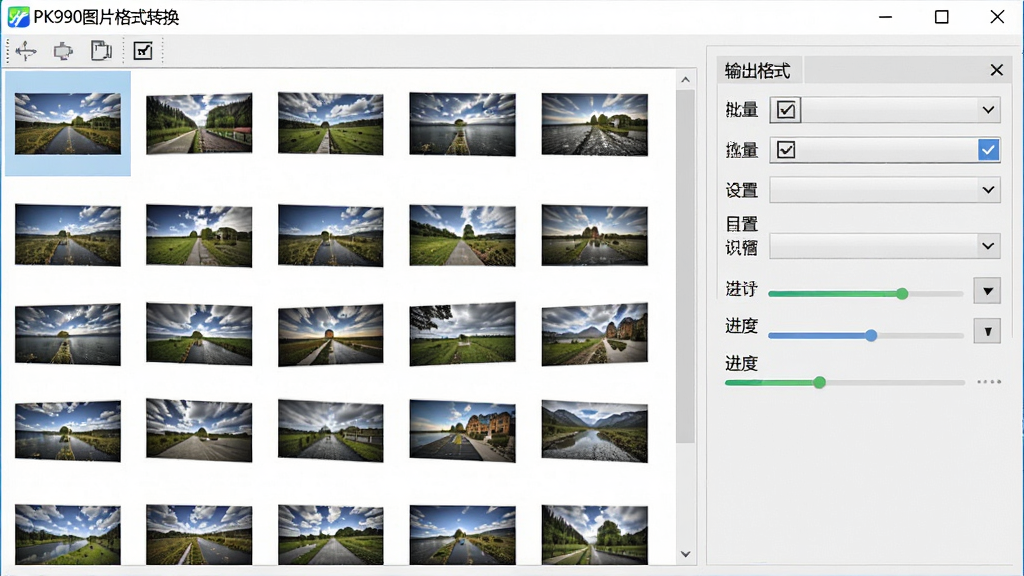This screenshot has width=1024, height=576.
Task: Click the blue checkmark dropdown button
Action: [x=989, y=150]
